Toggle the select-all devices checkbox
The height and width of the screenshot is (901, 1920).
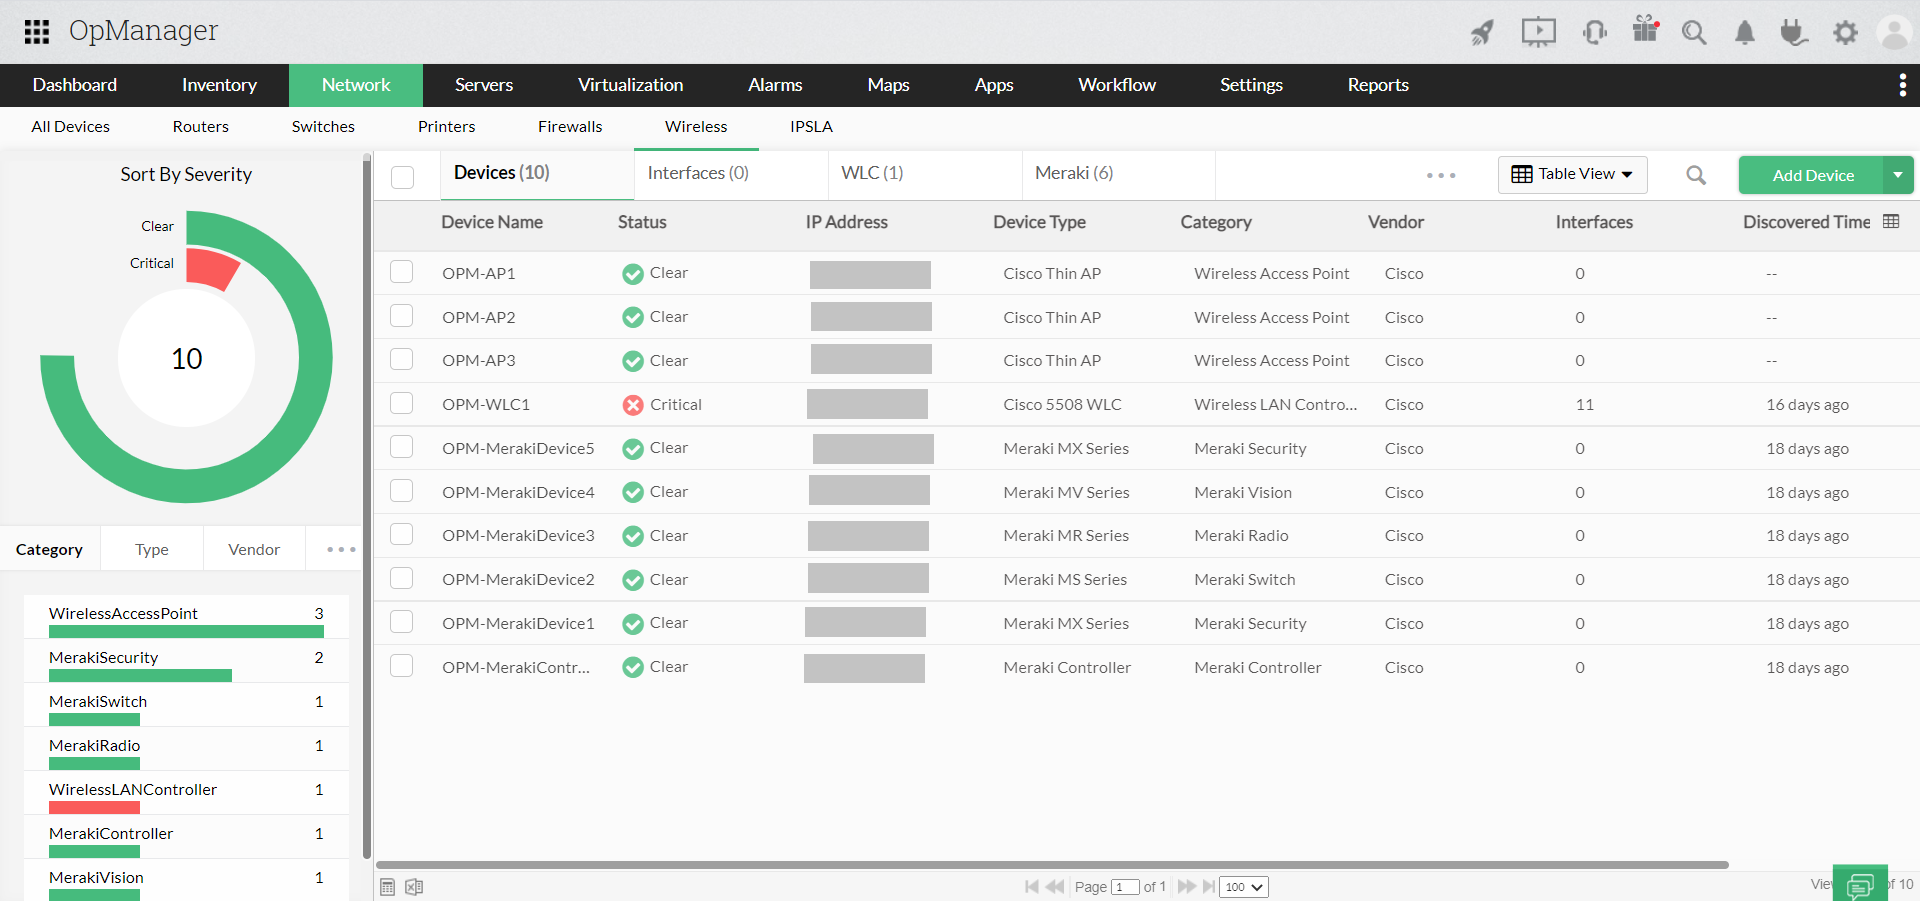[403, 177]
